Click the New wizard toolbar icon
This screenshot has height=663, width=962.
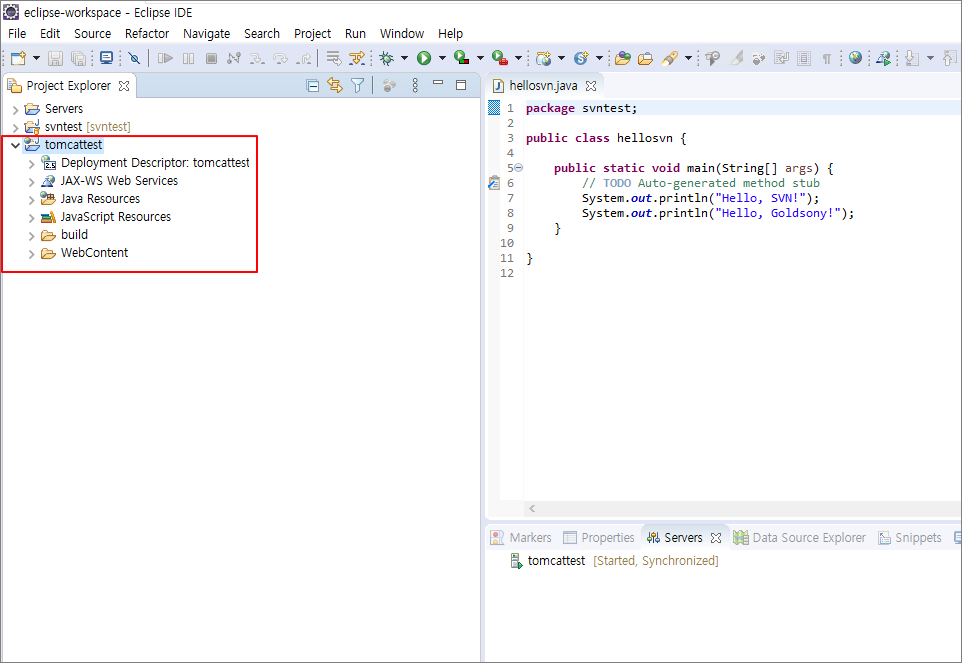tap(18, 58)
